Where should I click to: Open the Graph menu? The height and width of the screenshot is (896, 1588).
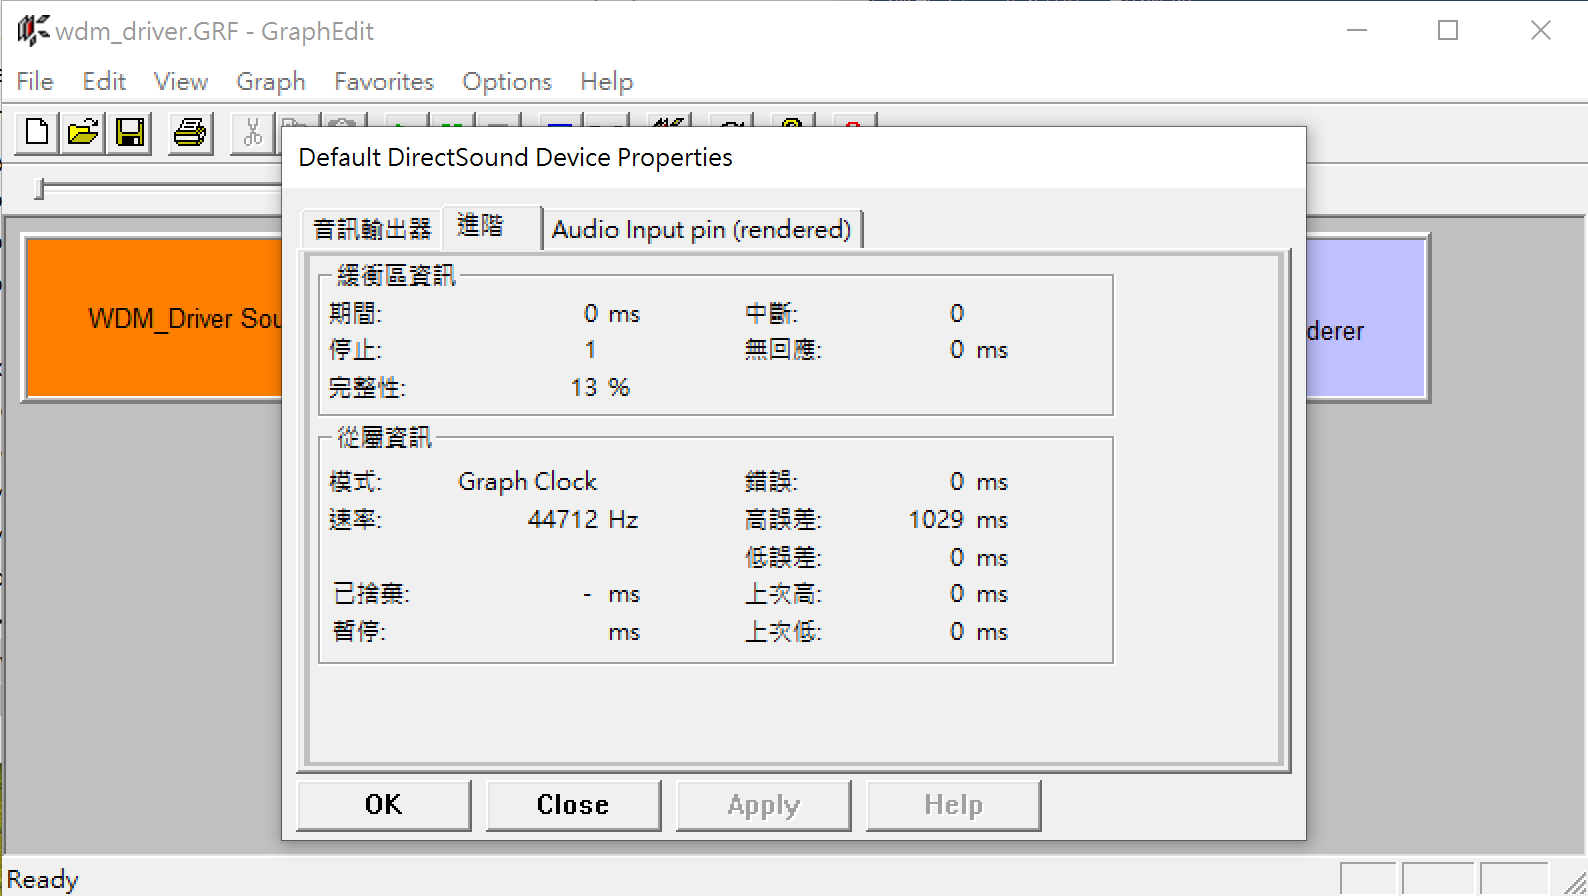[270, 82]
